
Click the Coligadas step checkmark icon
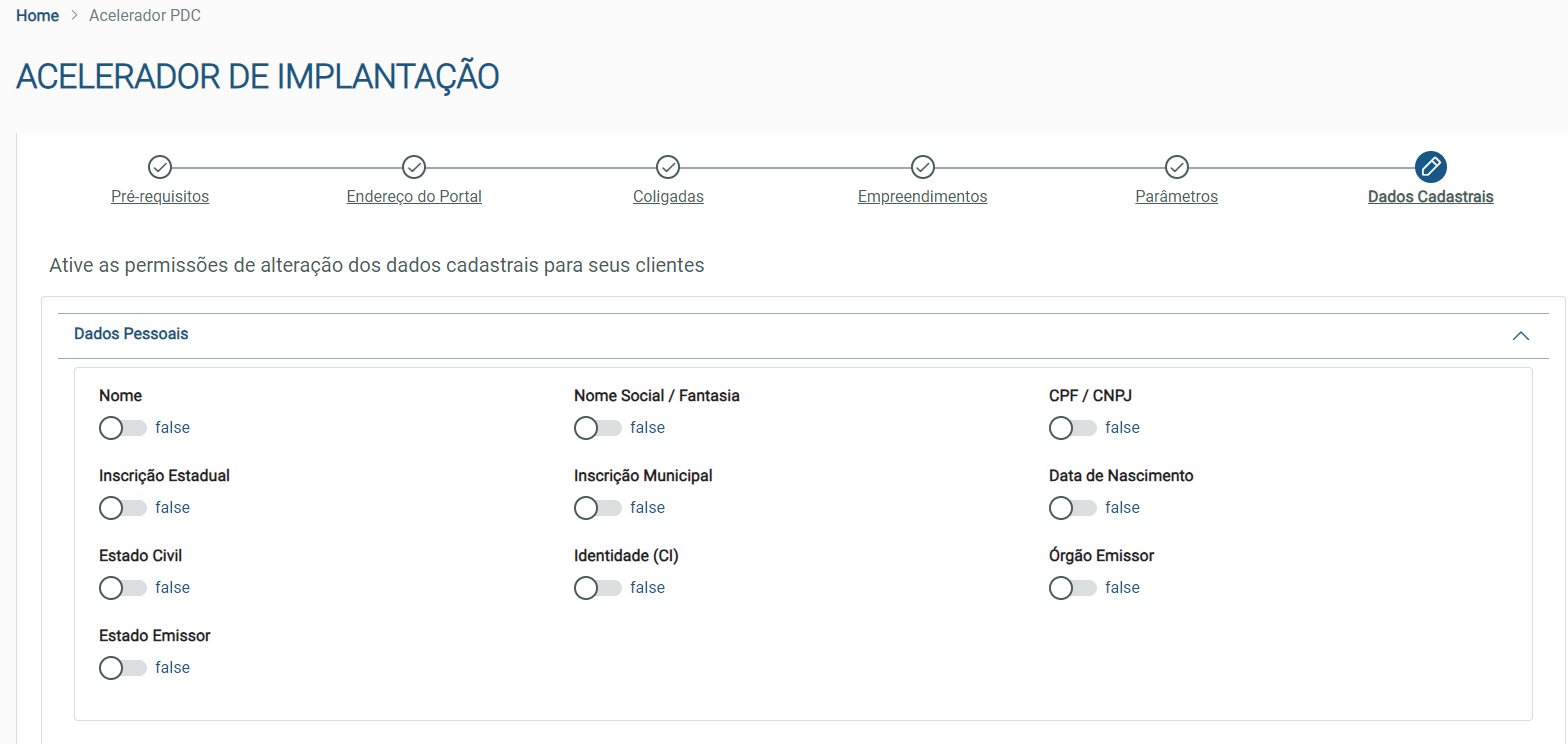point(668,167)
